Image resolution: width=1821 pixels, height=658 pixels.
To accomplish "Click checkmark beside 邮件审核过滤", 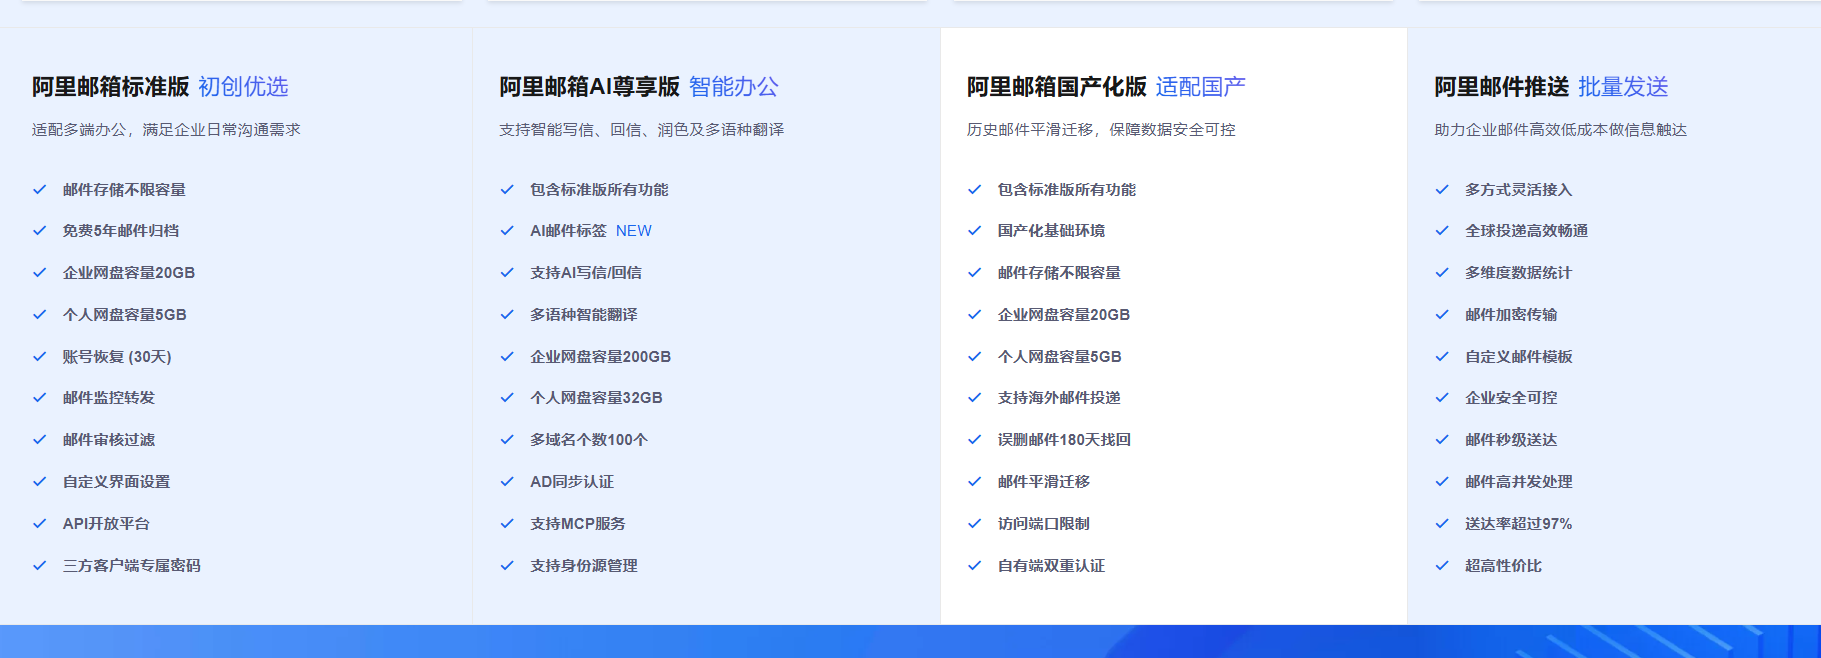I will coord(40,440).
